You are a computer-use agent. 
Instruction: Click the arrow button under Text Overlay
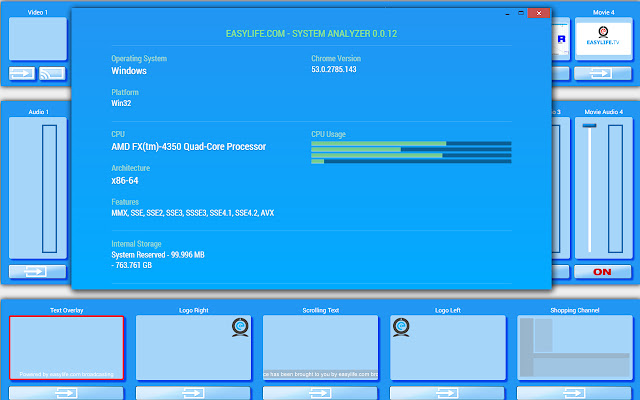pyautogui.click(x=66, y=393)
